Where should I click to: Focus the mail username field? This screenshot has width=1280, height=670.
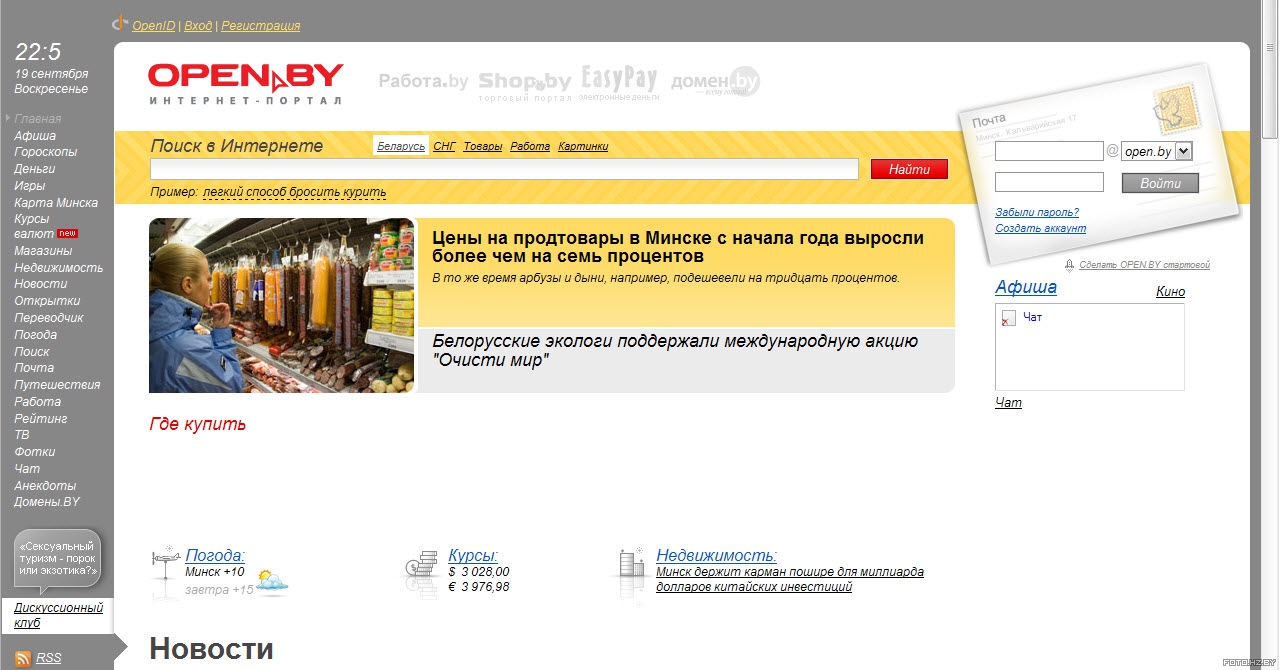(1049, 151)
